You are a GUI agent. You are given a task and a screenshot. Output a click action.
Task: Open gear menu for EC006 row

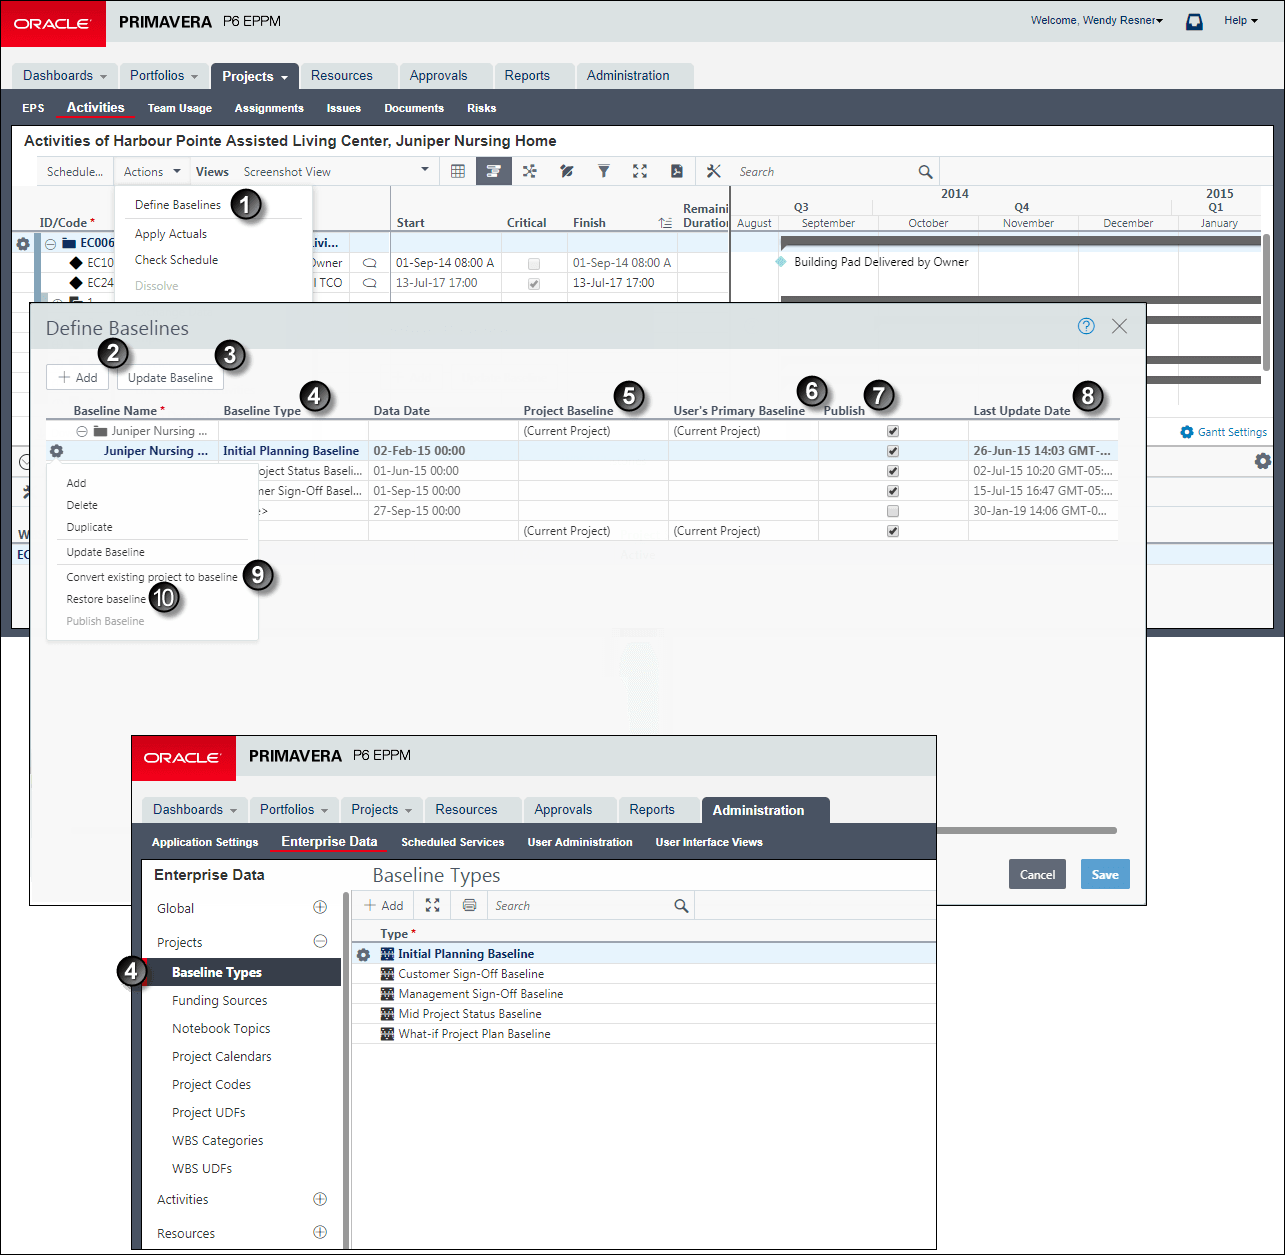coord(23,243)
